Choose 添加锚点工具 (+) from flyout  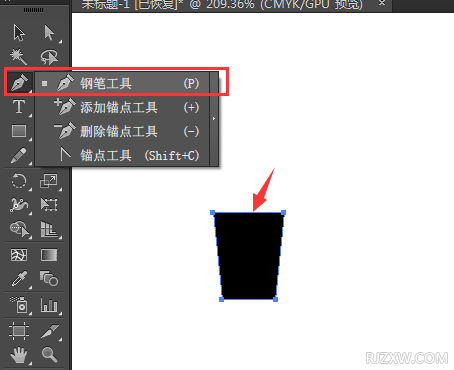(x=122, y=107)
